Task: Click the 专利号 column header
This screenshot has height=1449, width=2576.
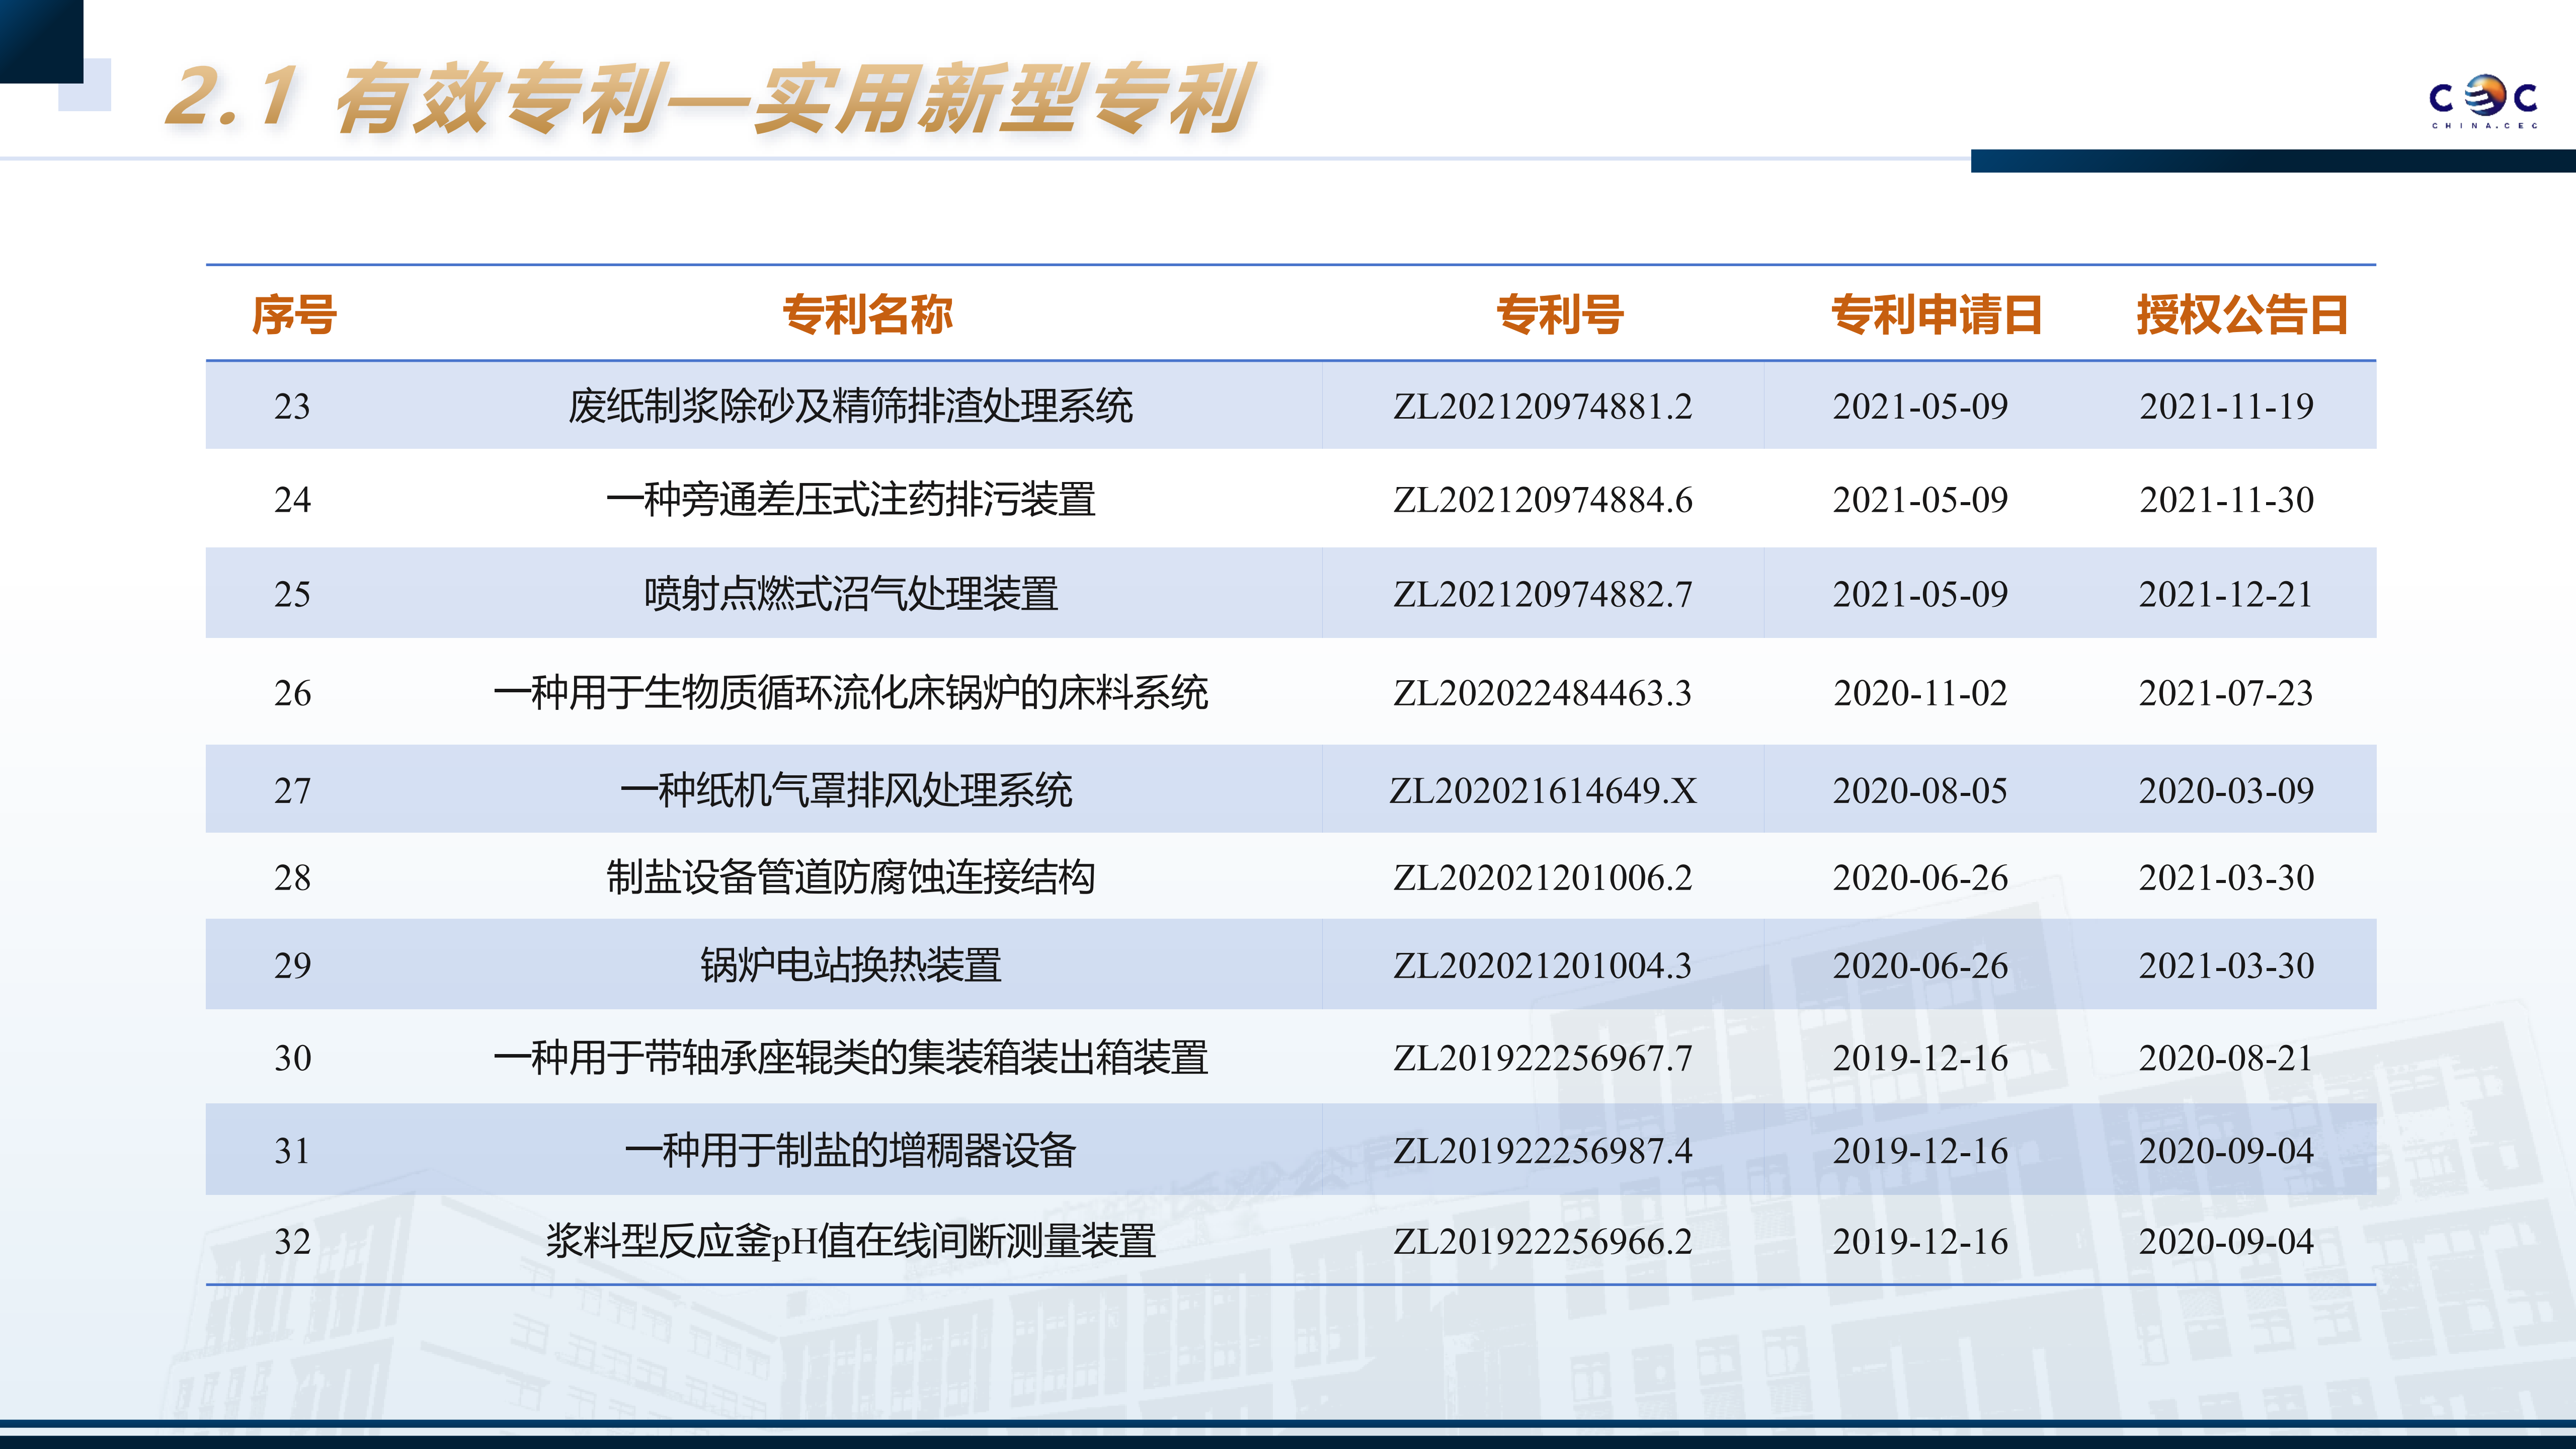Action: (x=1559, y=314)
